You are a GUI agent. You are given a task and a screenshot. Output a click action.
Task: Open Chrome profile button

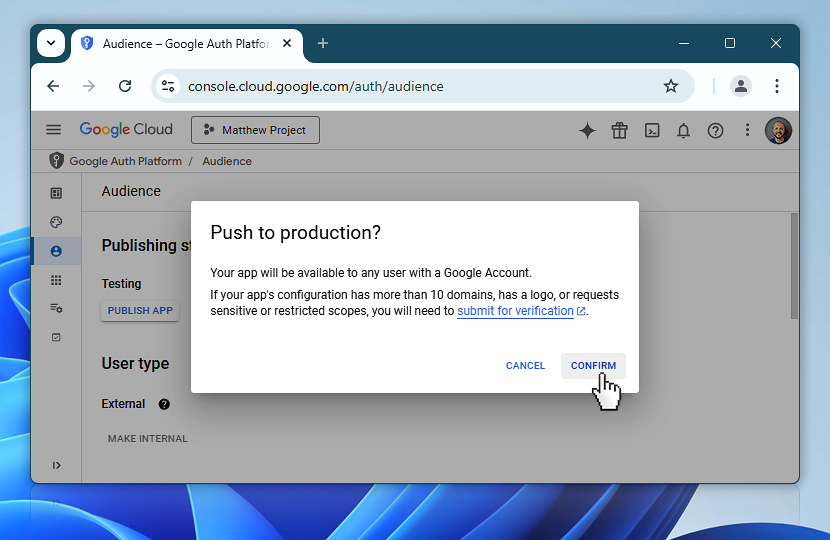click(x=741, y=86)
